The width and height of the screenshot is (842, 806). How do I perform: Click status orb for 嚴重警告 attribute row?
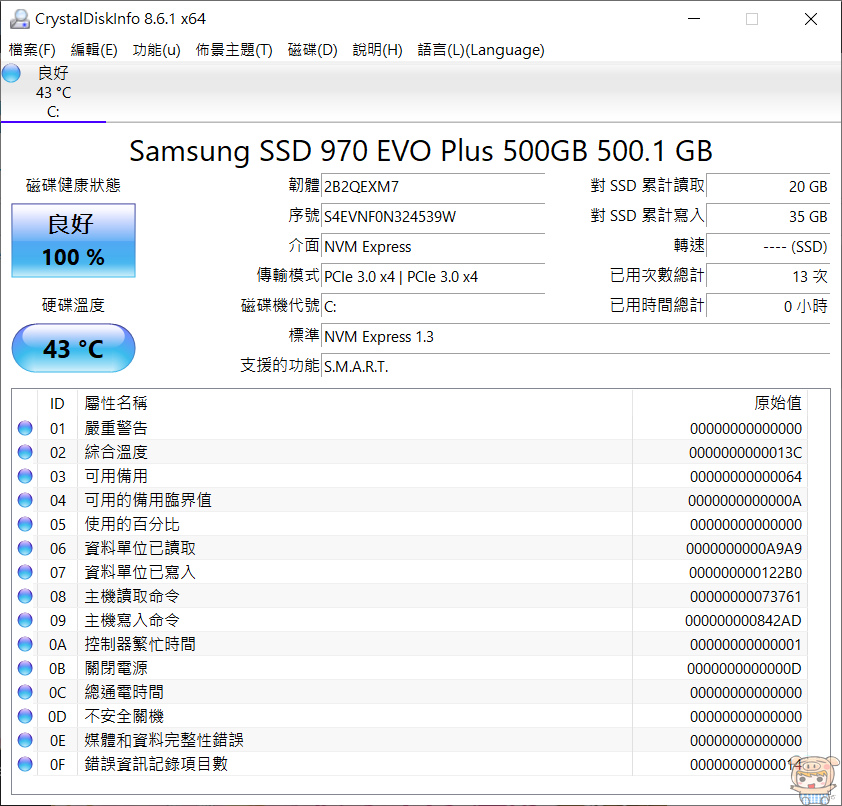[x=25, y=428]
